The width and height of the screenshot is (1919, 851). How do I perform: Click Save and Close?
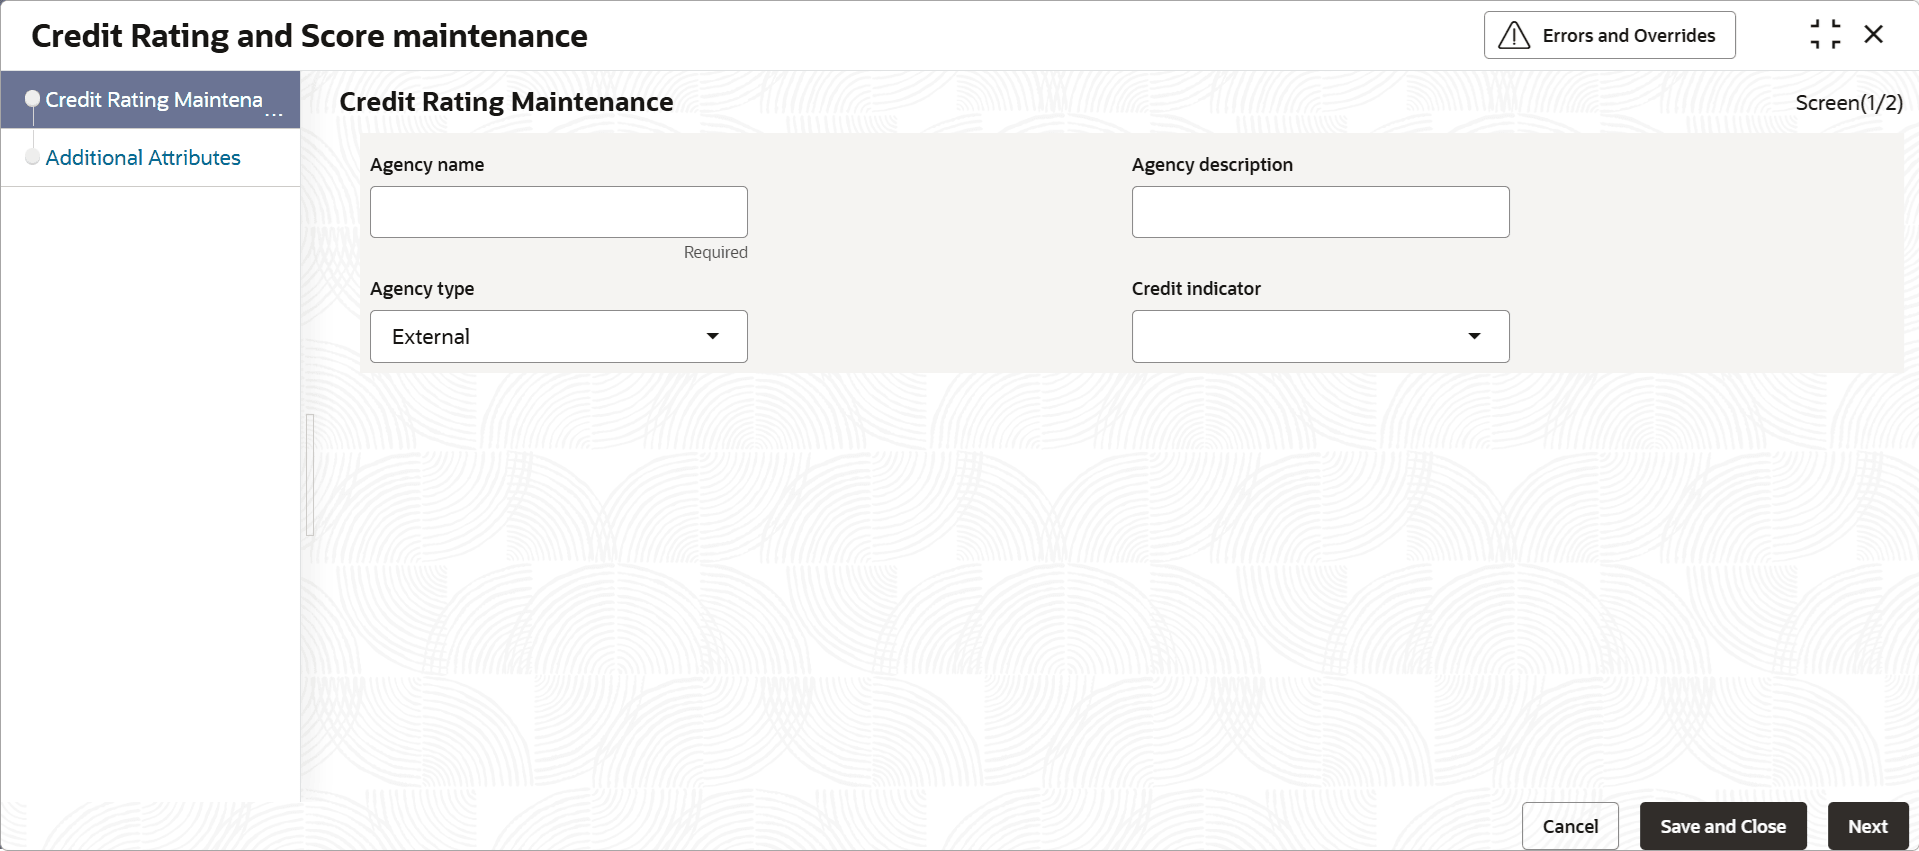(x=1723, y=826)
